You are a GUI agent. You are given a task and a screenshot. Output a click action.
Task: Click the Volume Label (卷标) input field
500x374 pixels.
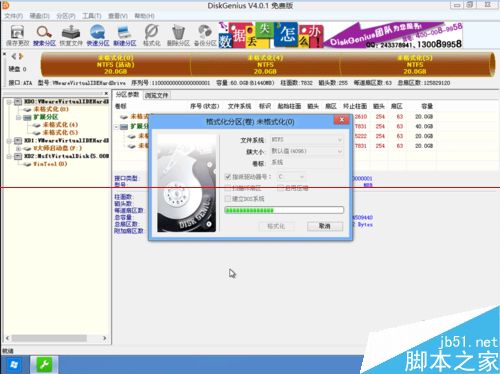307,163
